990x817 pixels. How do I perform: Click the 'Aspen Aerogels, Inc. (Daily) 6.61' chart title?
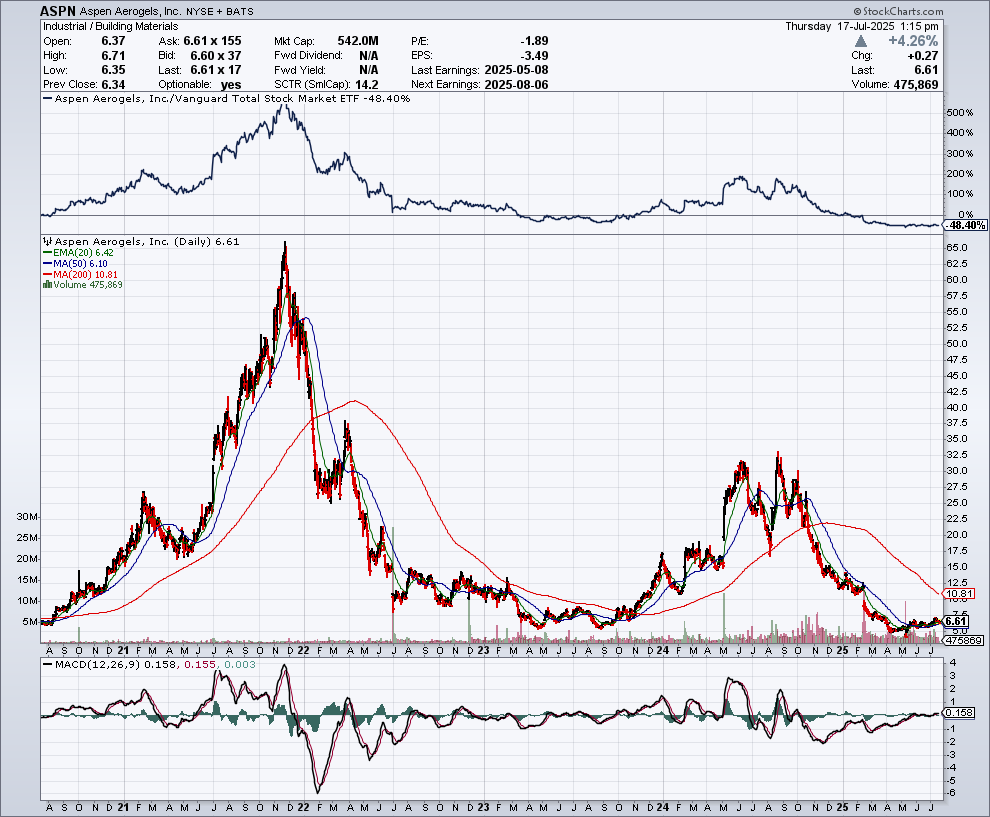click(x=147, y=242)
